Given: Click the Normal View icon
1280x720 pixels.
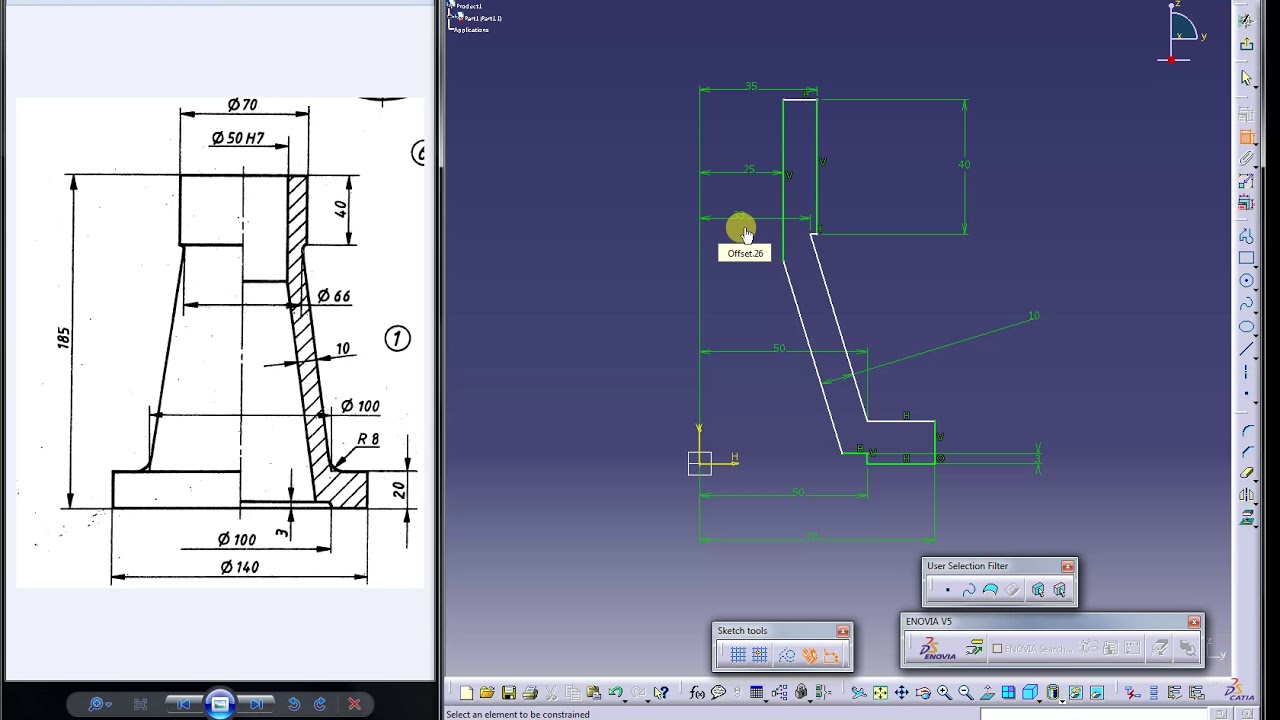Looking at the screenshot, I should (x=987, y=692).
